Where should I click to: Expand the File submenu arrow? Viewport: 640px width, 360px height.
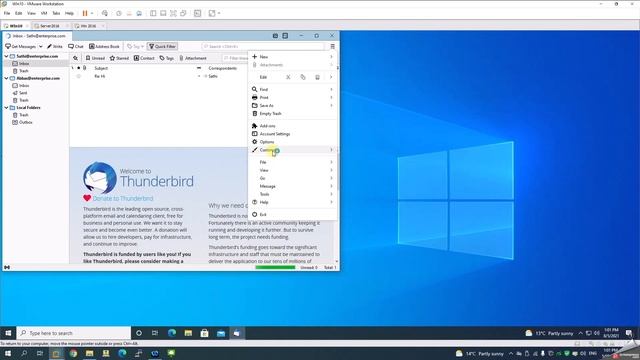(x=331, y=162)
